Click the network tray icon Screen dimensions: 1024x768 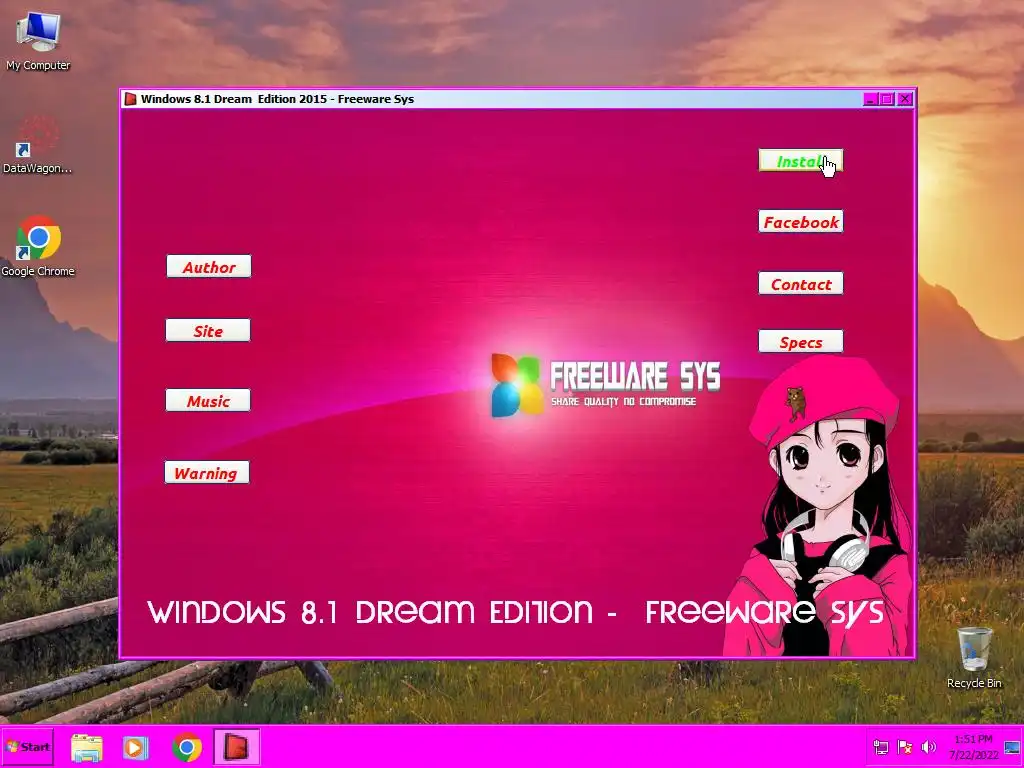pyautogui.click(x=880, y=747)
